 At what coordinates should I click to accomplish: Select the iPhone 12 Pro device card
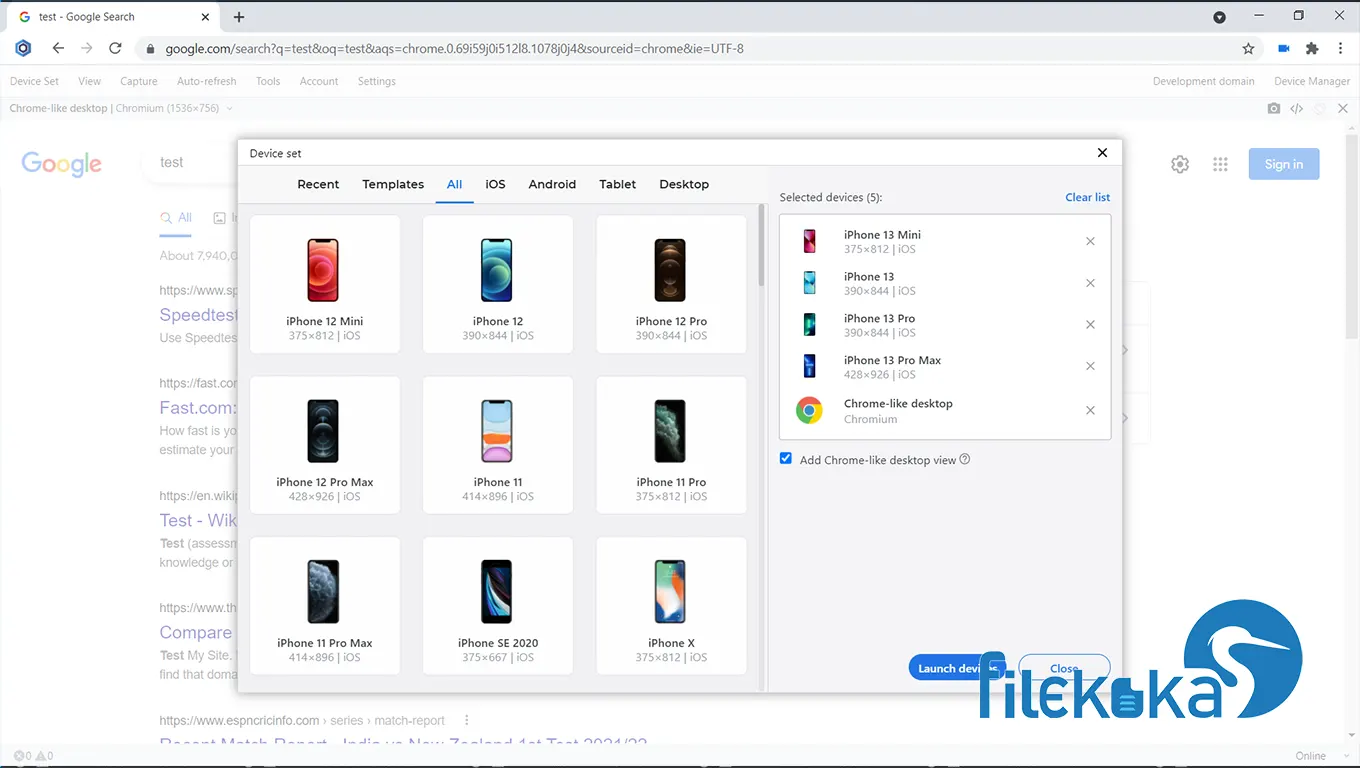click(x=671, y=284)
